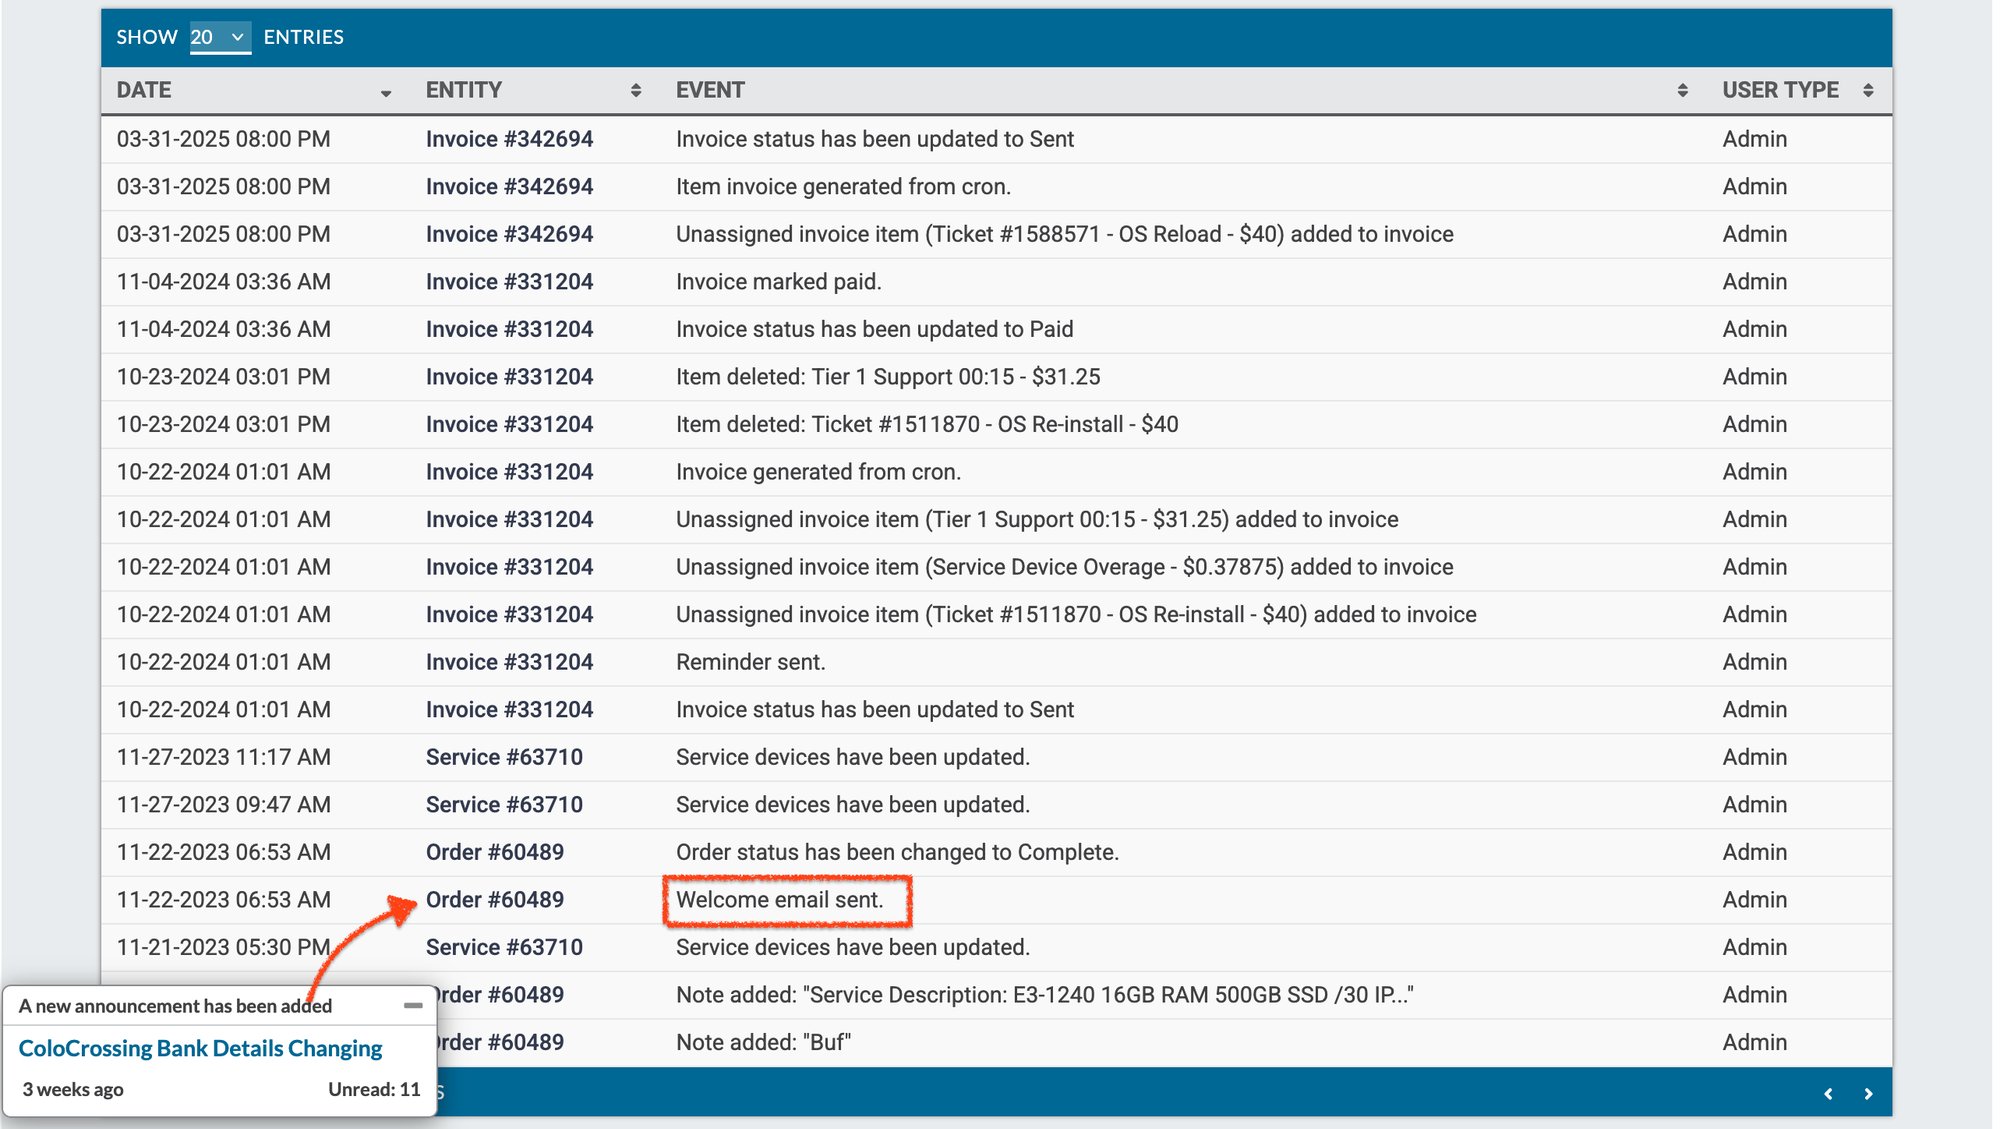Click the Event column header

click(710, 91)
